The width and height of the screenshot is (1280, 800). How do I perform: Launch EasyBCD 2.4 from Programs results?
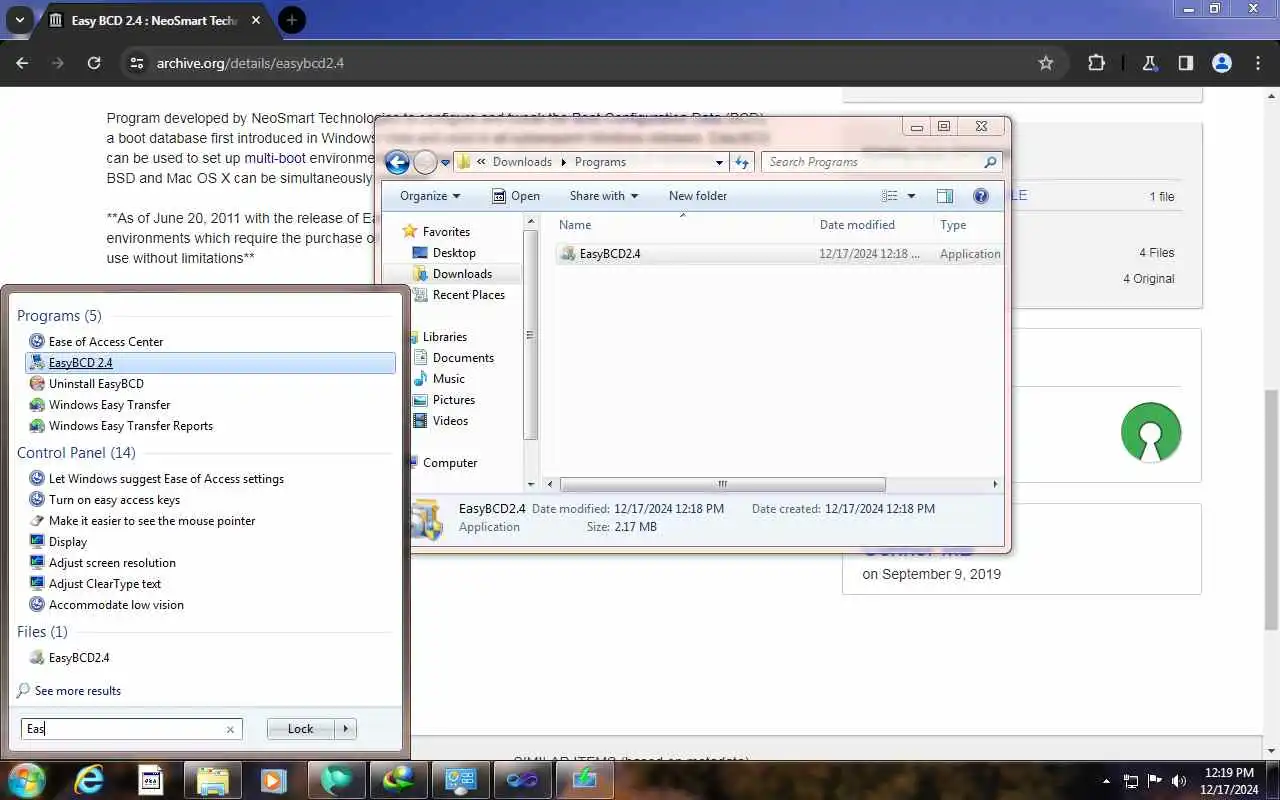click(210, 363)
